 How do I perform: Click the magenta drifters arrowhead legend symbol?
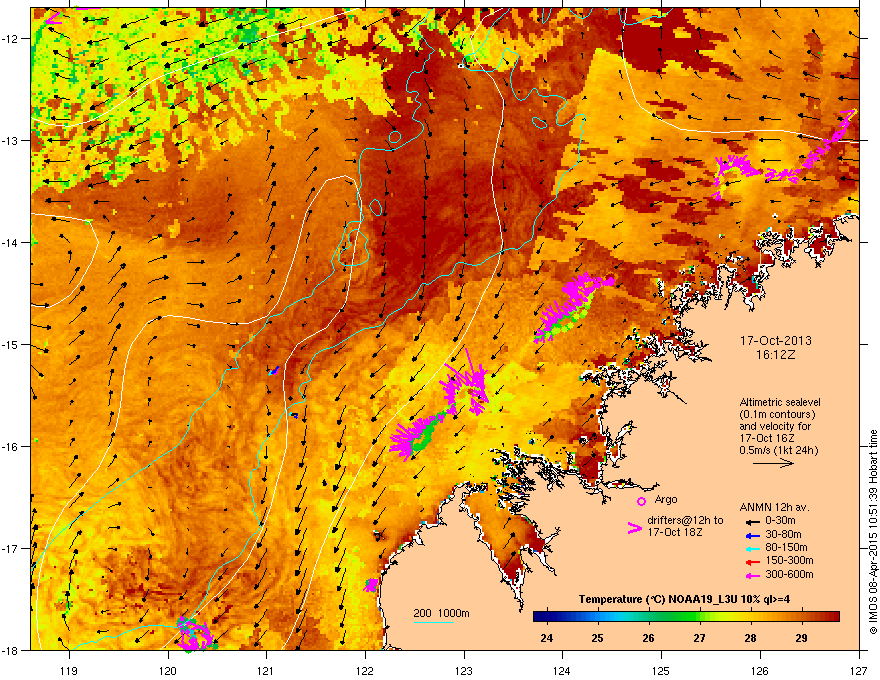tap(634, 528)
